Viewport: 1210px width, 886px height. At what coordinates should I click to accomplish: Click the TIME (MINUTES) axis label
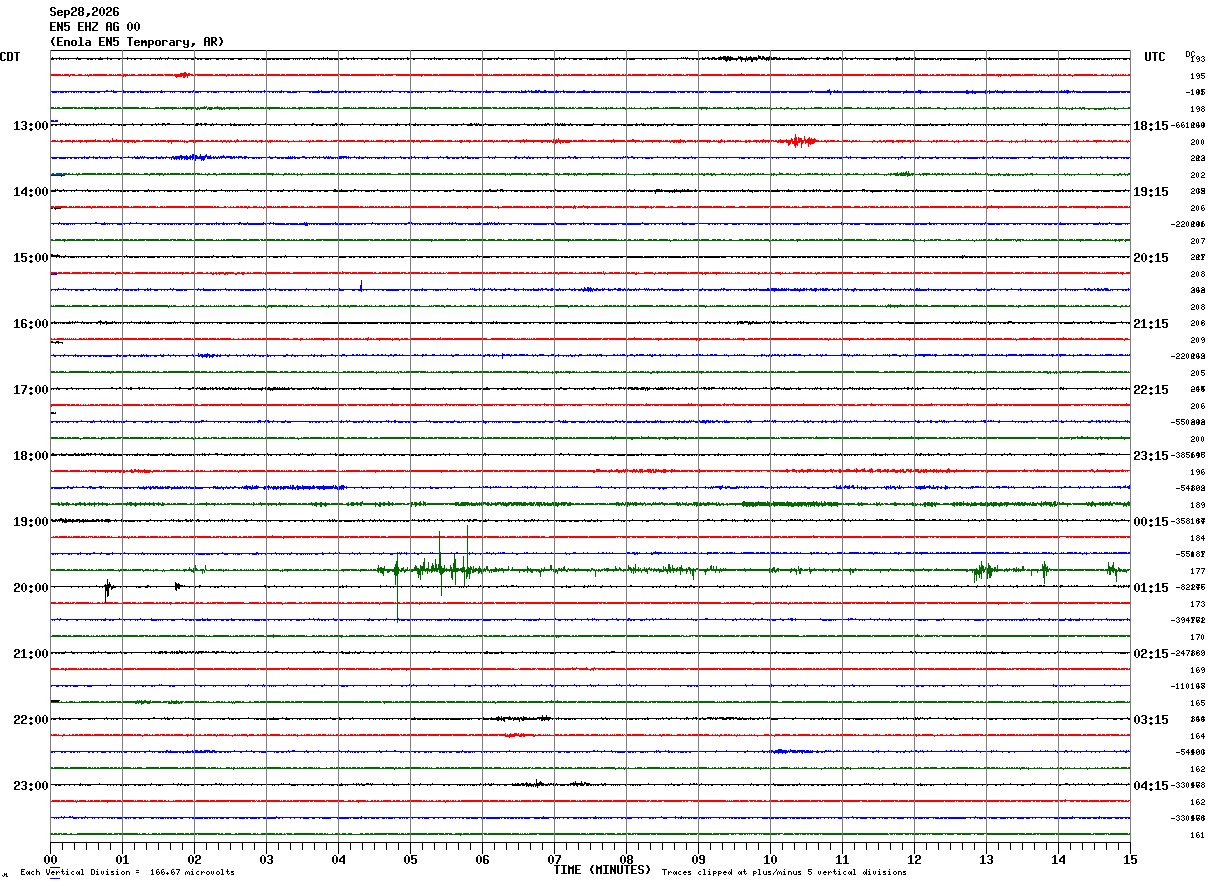(x=602, y=870)
